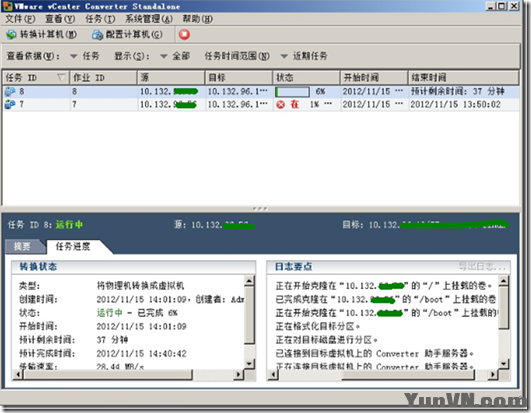
Task: Switch to the 任务进度 tab
Action: point(73,246)
